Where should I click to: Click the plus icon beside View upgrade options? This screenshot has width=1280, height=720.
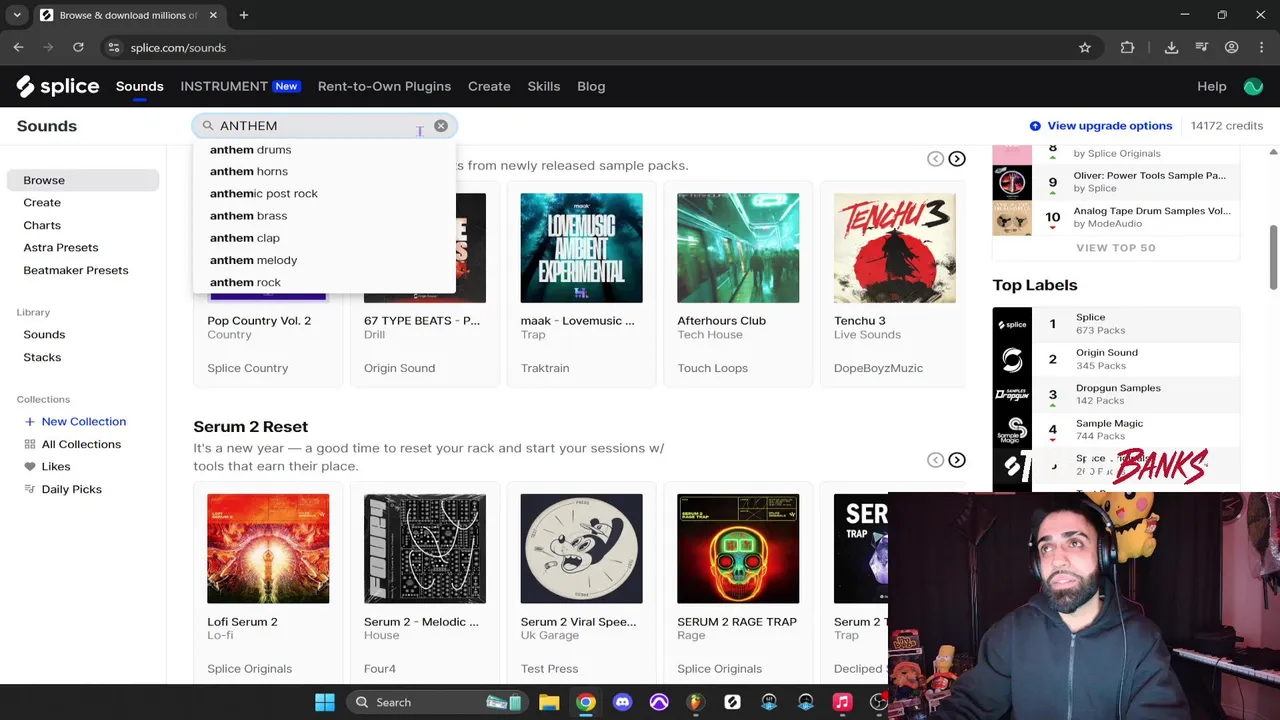point(1035,126)
